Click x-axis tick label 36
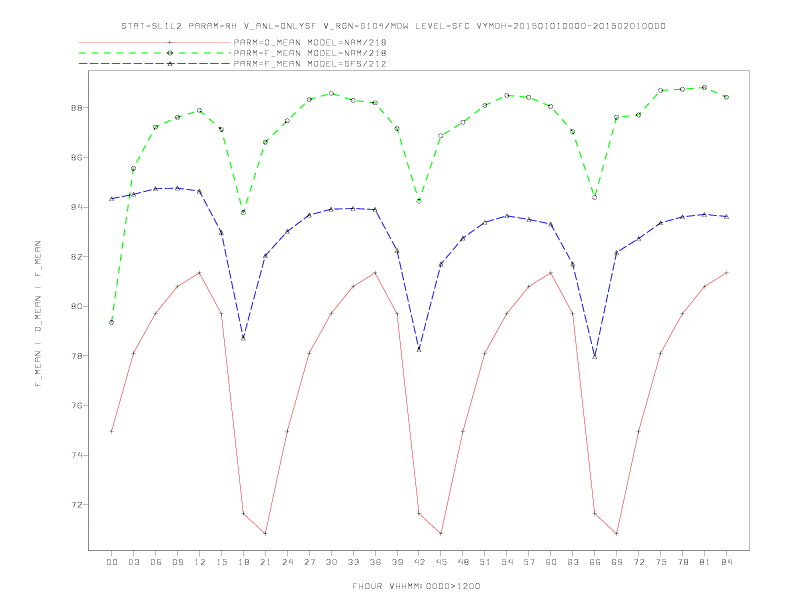 click(x=375, y=562)
